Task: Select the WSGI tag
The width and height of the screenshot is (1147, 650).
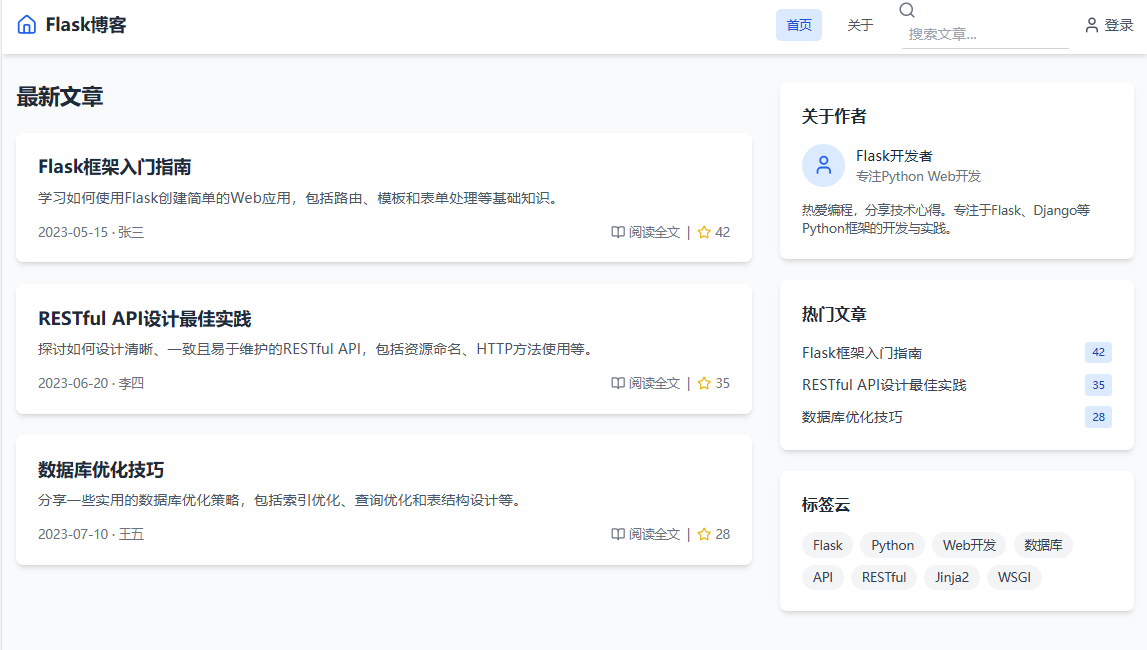Action: tap(1014, 578)
